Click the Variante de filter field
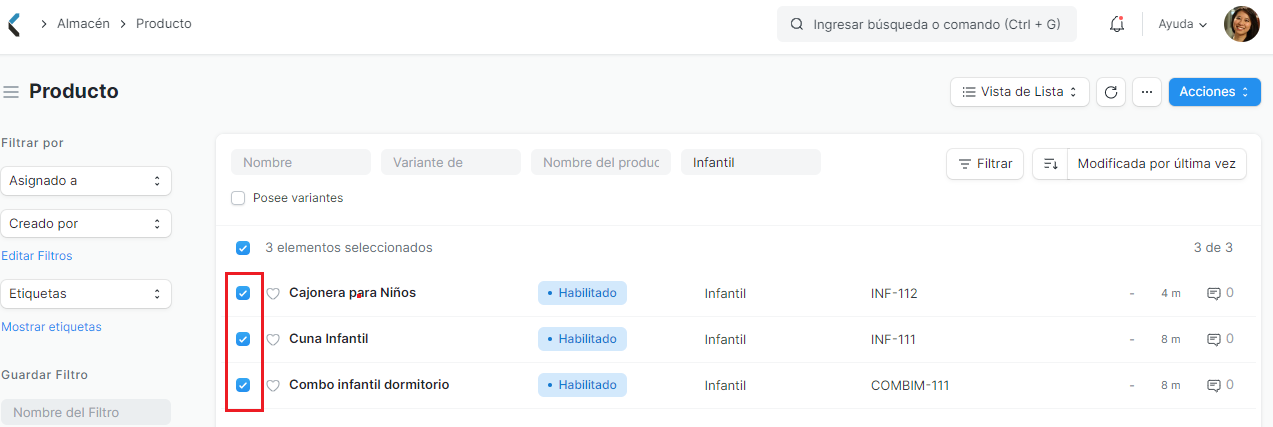This screenshot has width=1273, height=427. click(x=451, y=162)
